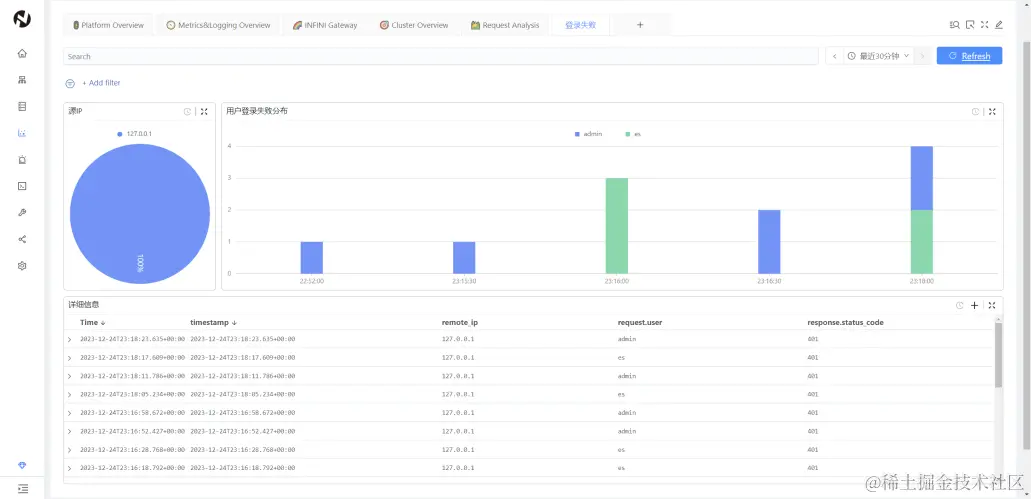Switch to the Cluster Overview tab

[x=414, y=25]
